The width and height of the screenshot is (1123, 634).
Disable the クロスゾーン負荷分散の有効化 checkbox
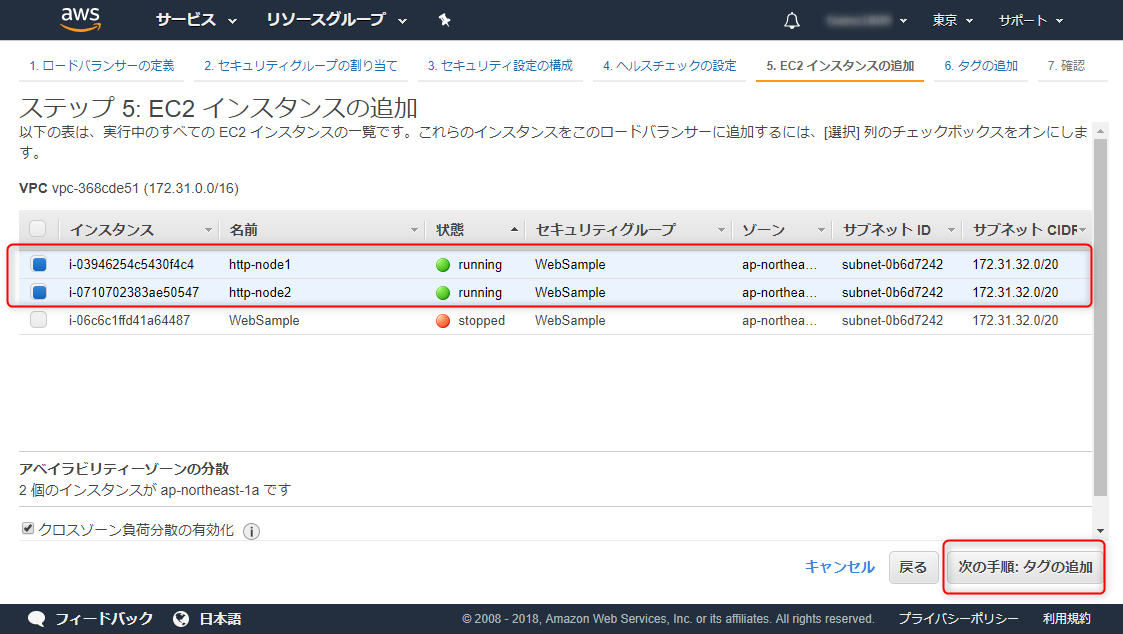pyautogui.click(x=27, y=530)
